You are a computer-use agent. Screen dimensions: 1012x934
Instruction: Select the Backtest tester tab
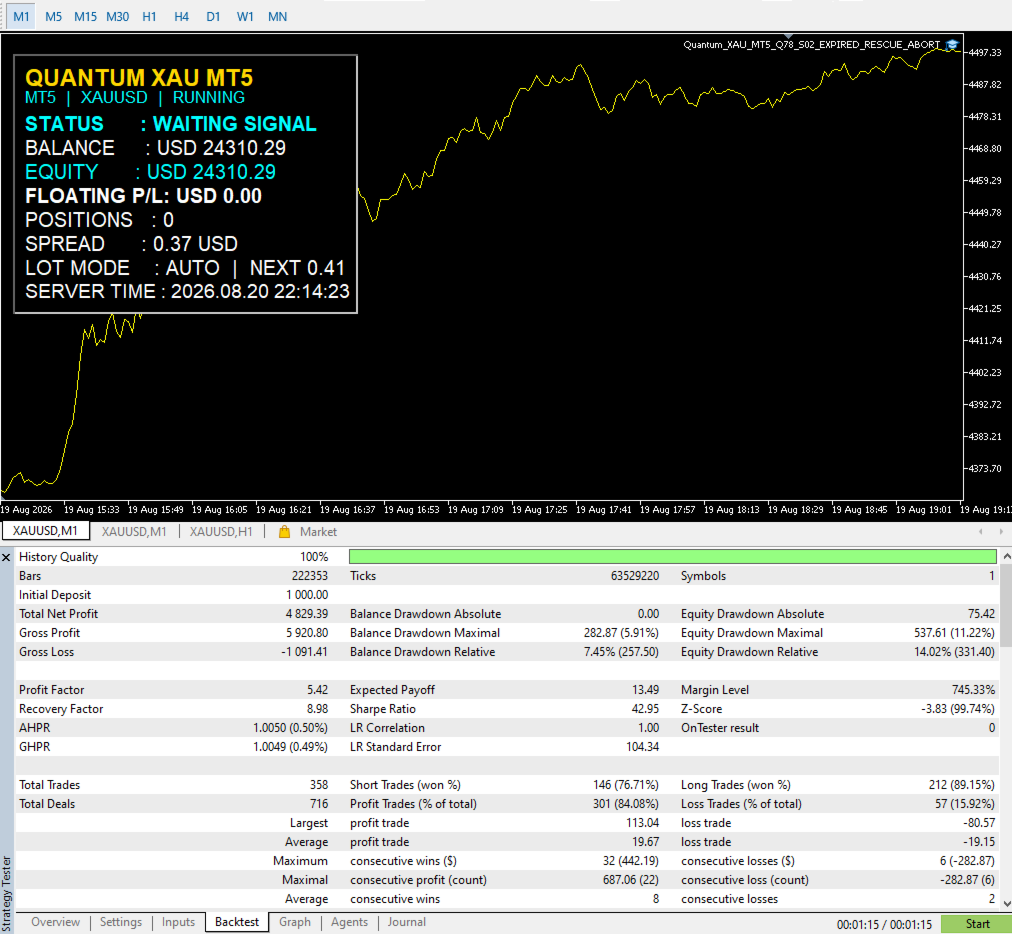coord(237,922)
